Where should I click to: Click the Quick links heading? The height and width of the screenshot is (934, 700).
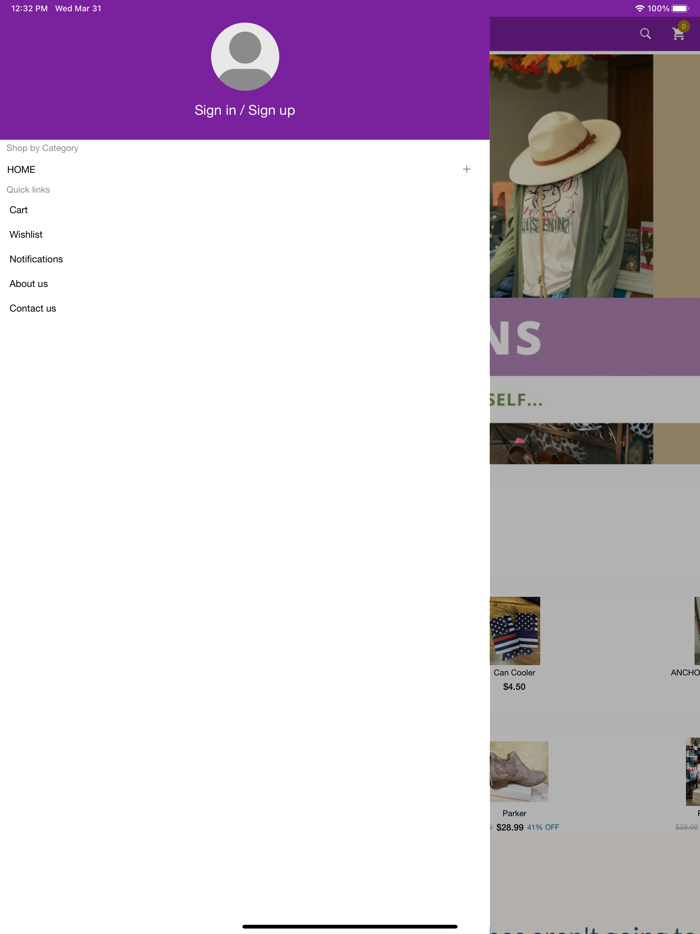(28, 189)
